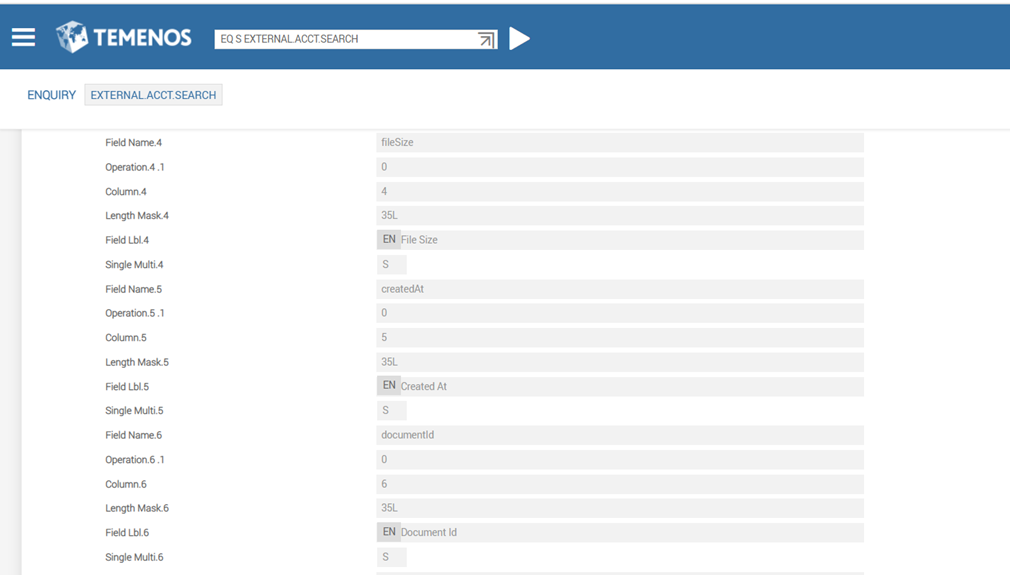Click the Length Mask.4 field

619,216
